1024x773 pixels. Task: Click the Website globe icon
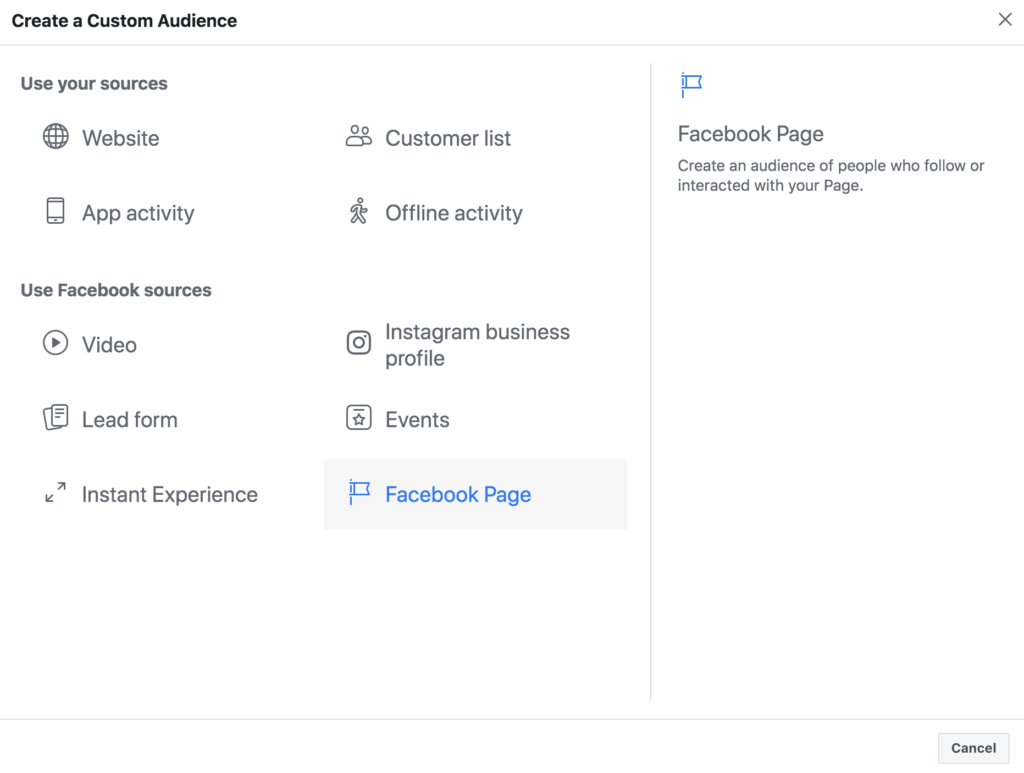(56, 136)
